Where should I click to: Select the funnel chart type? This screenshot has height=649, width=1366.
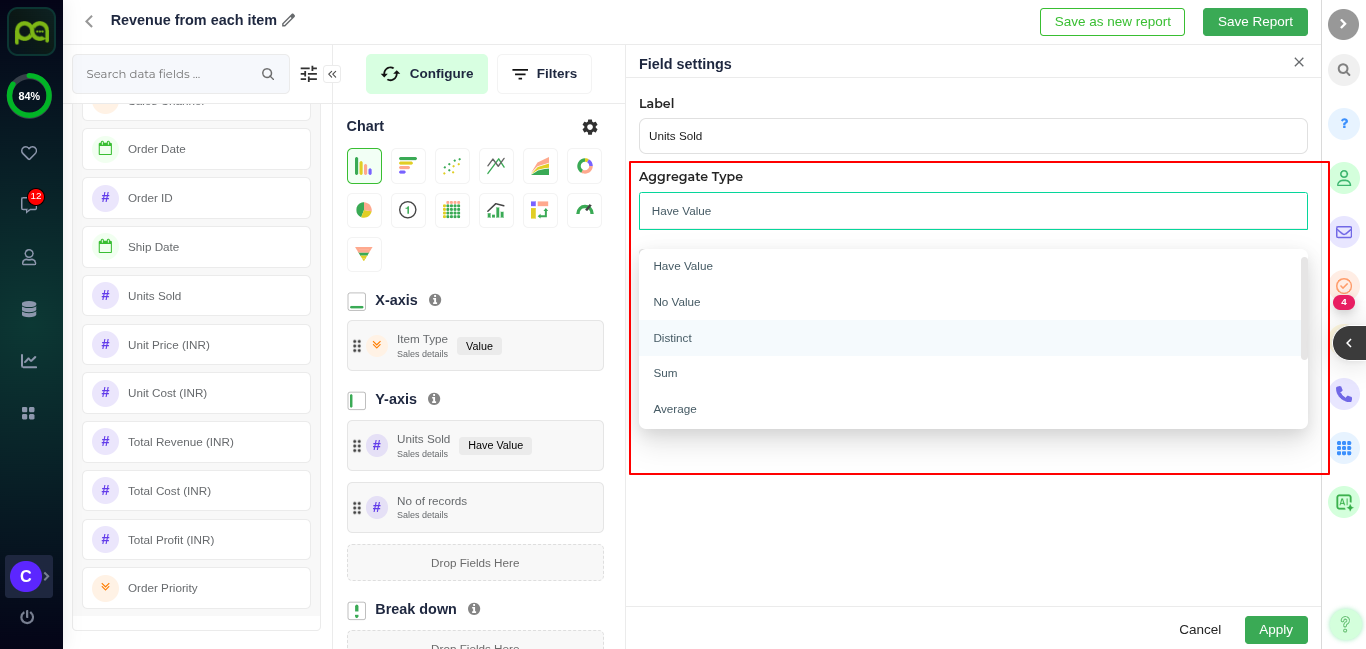[364, 254]
